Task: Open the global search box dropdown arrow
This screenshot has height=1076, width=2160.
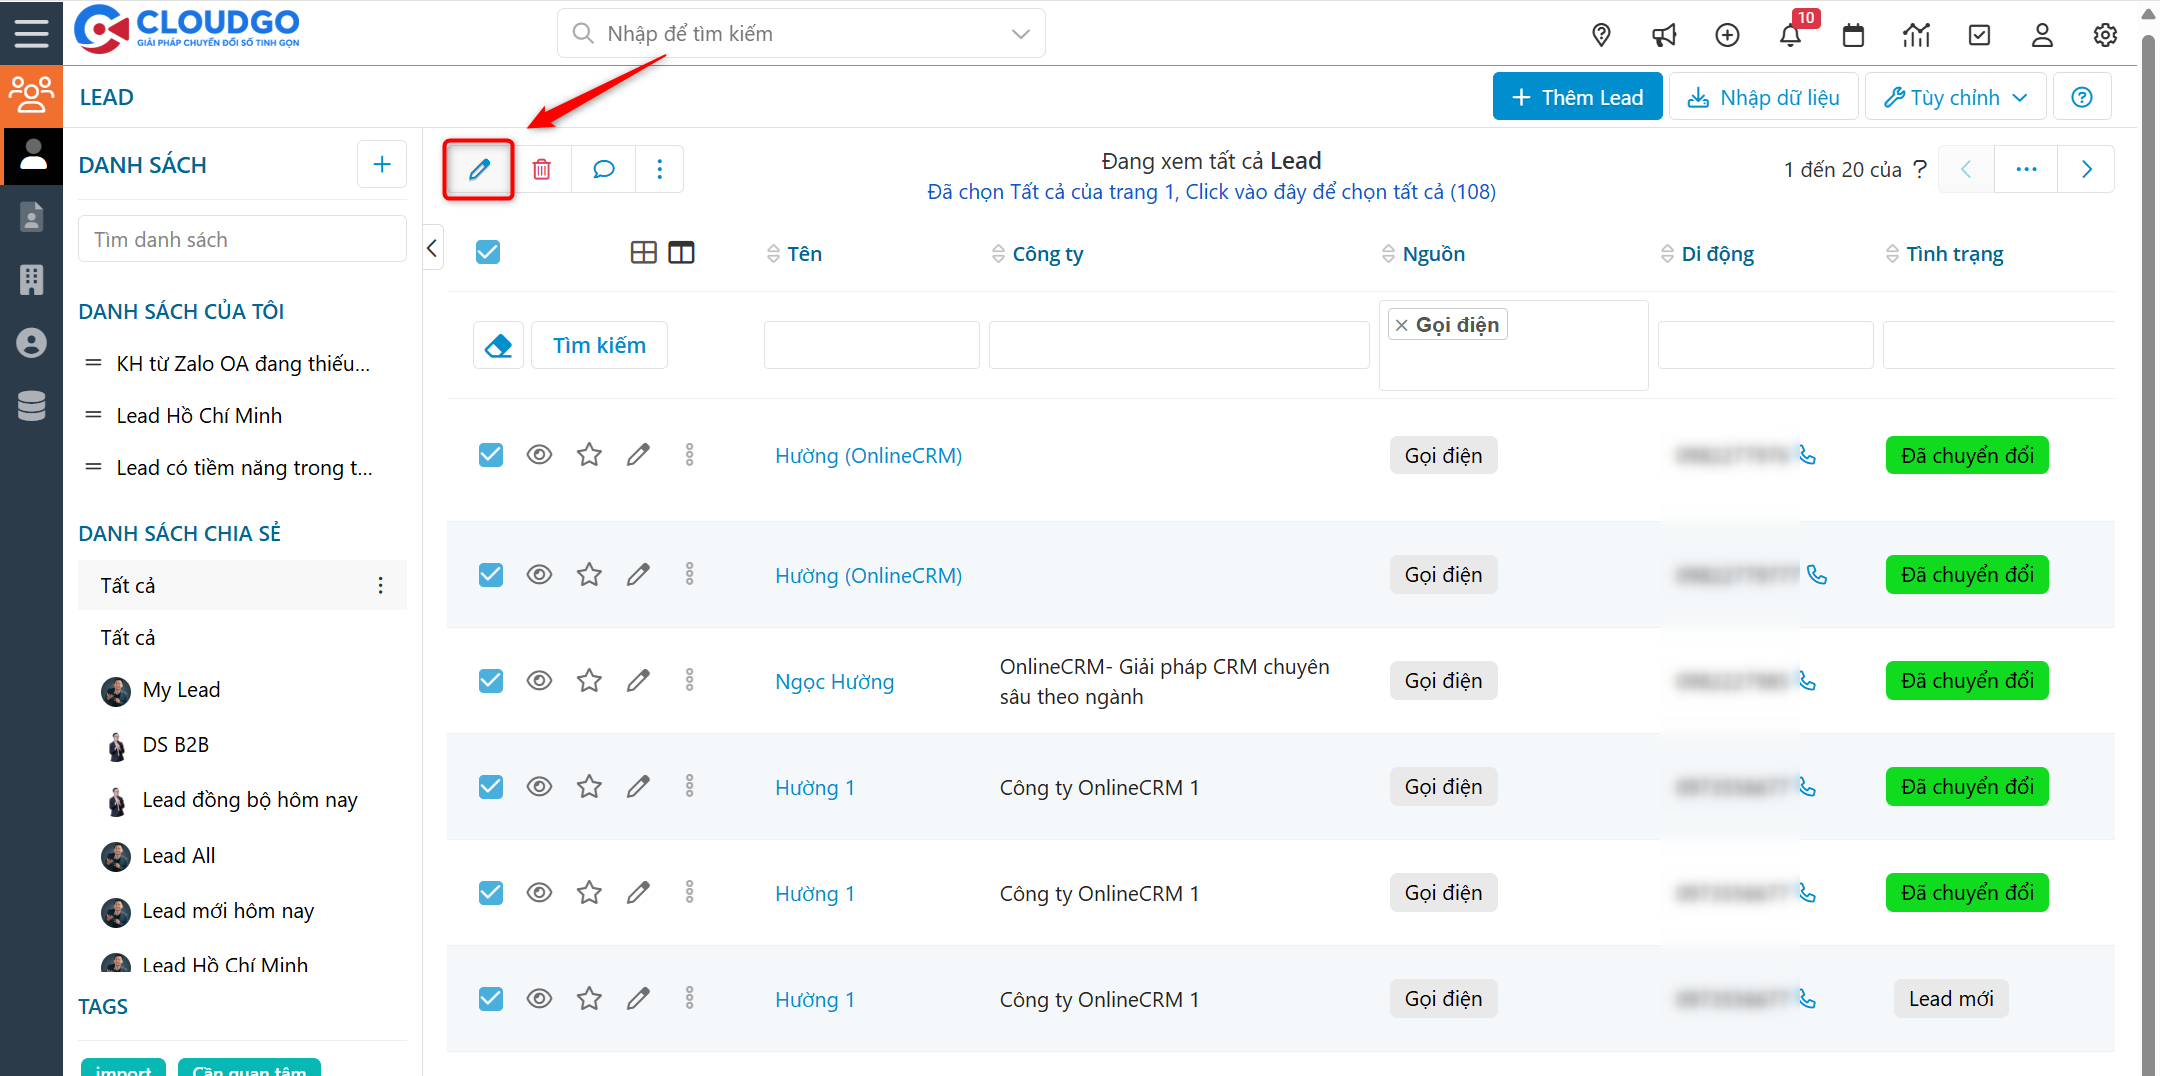Action: 1020,34
